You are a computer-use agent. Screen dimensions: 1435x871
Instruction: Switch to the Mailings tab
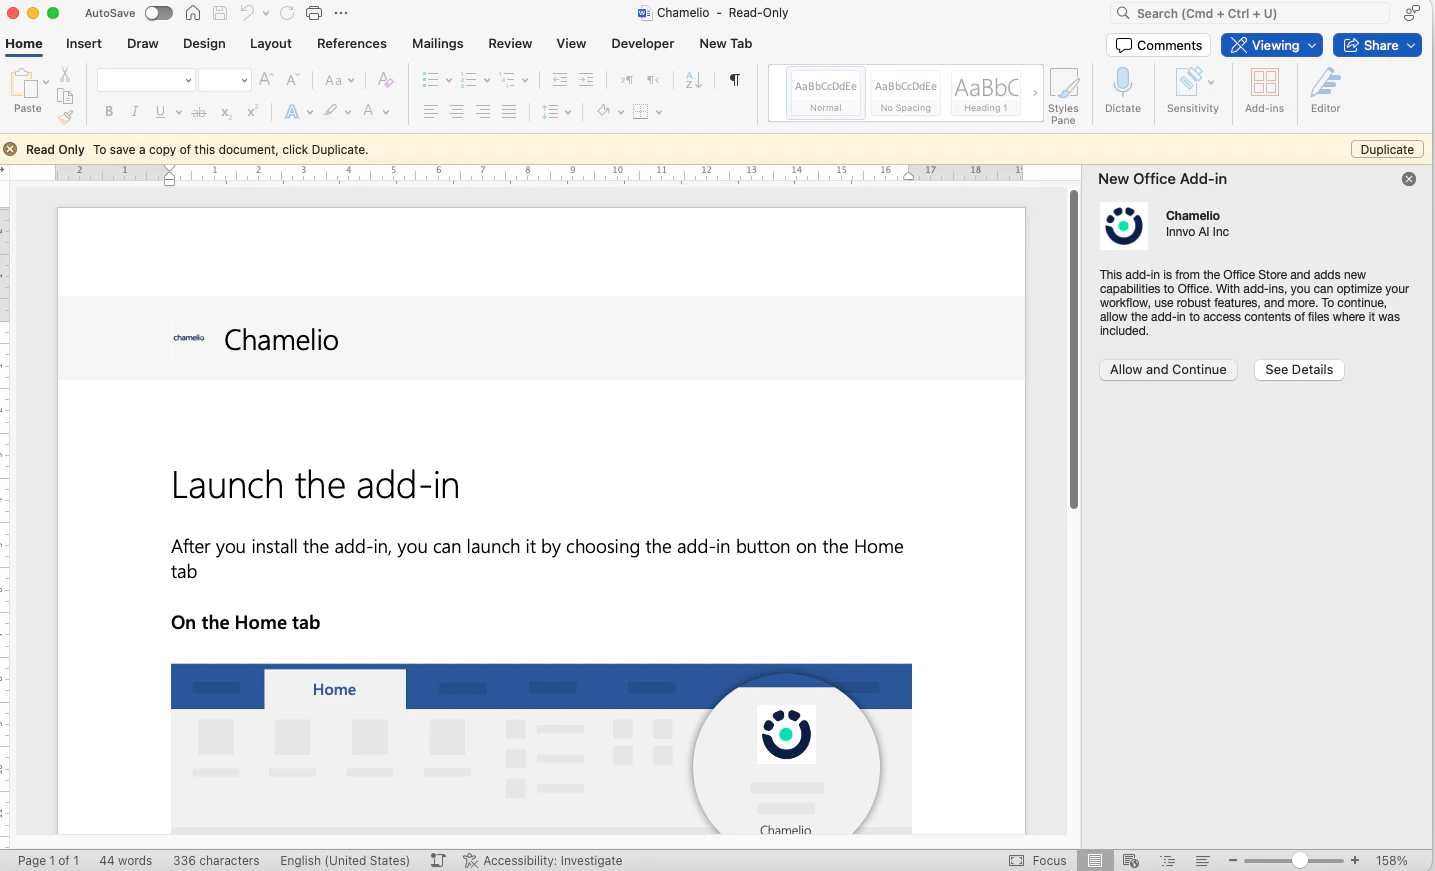coord(438,44)
